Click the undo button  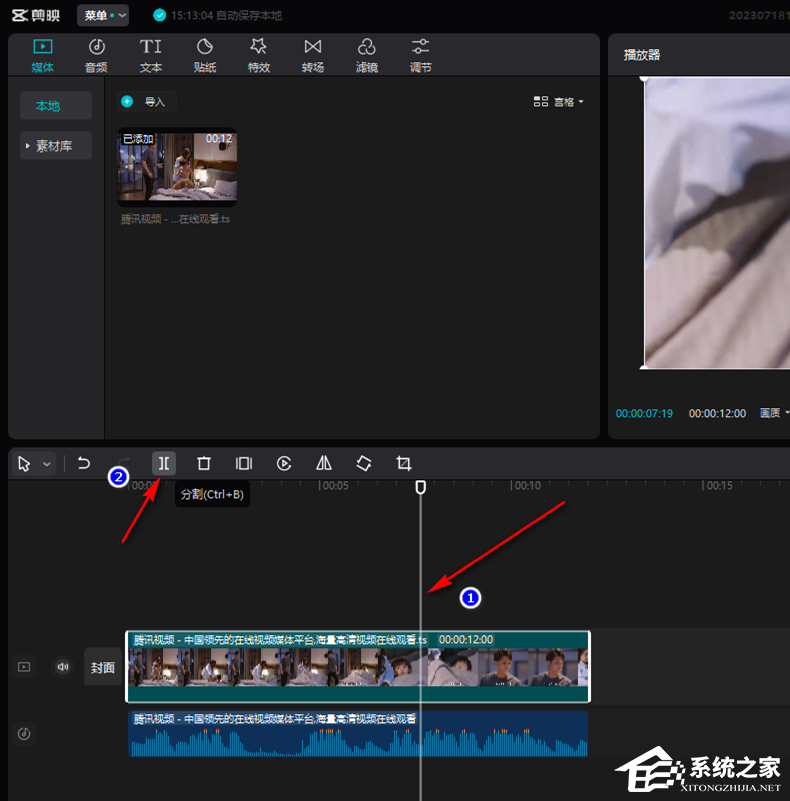coord(84,463)
